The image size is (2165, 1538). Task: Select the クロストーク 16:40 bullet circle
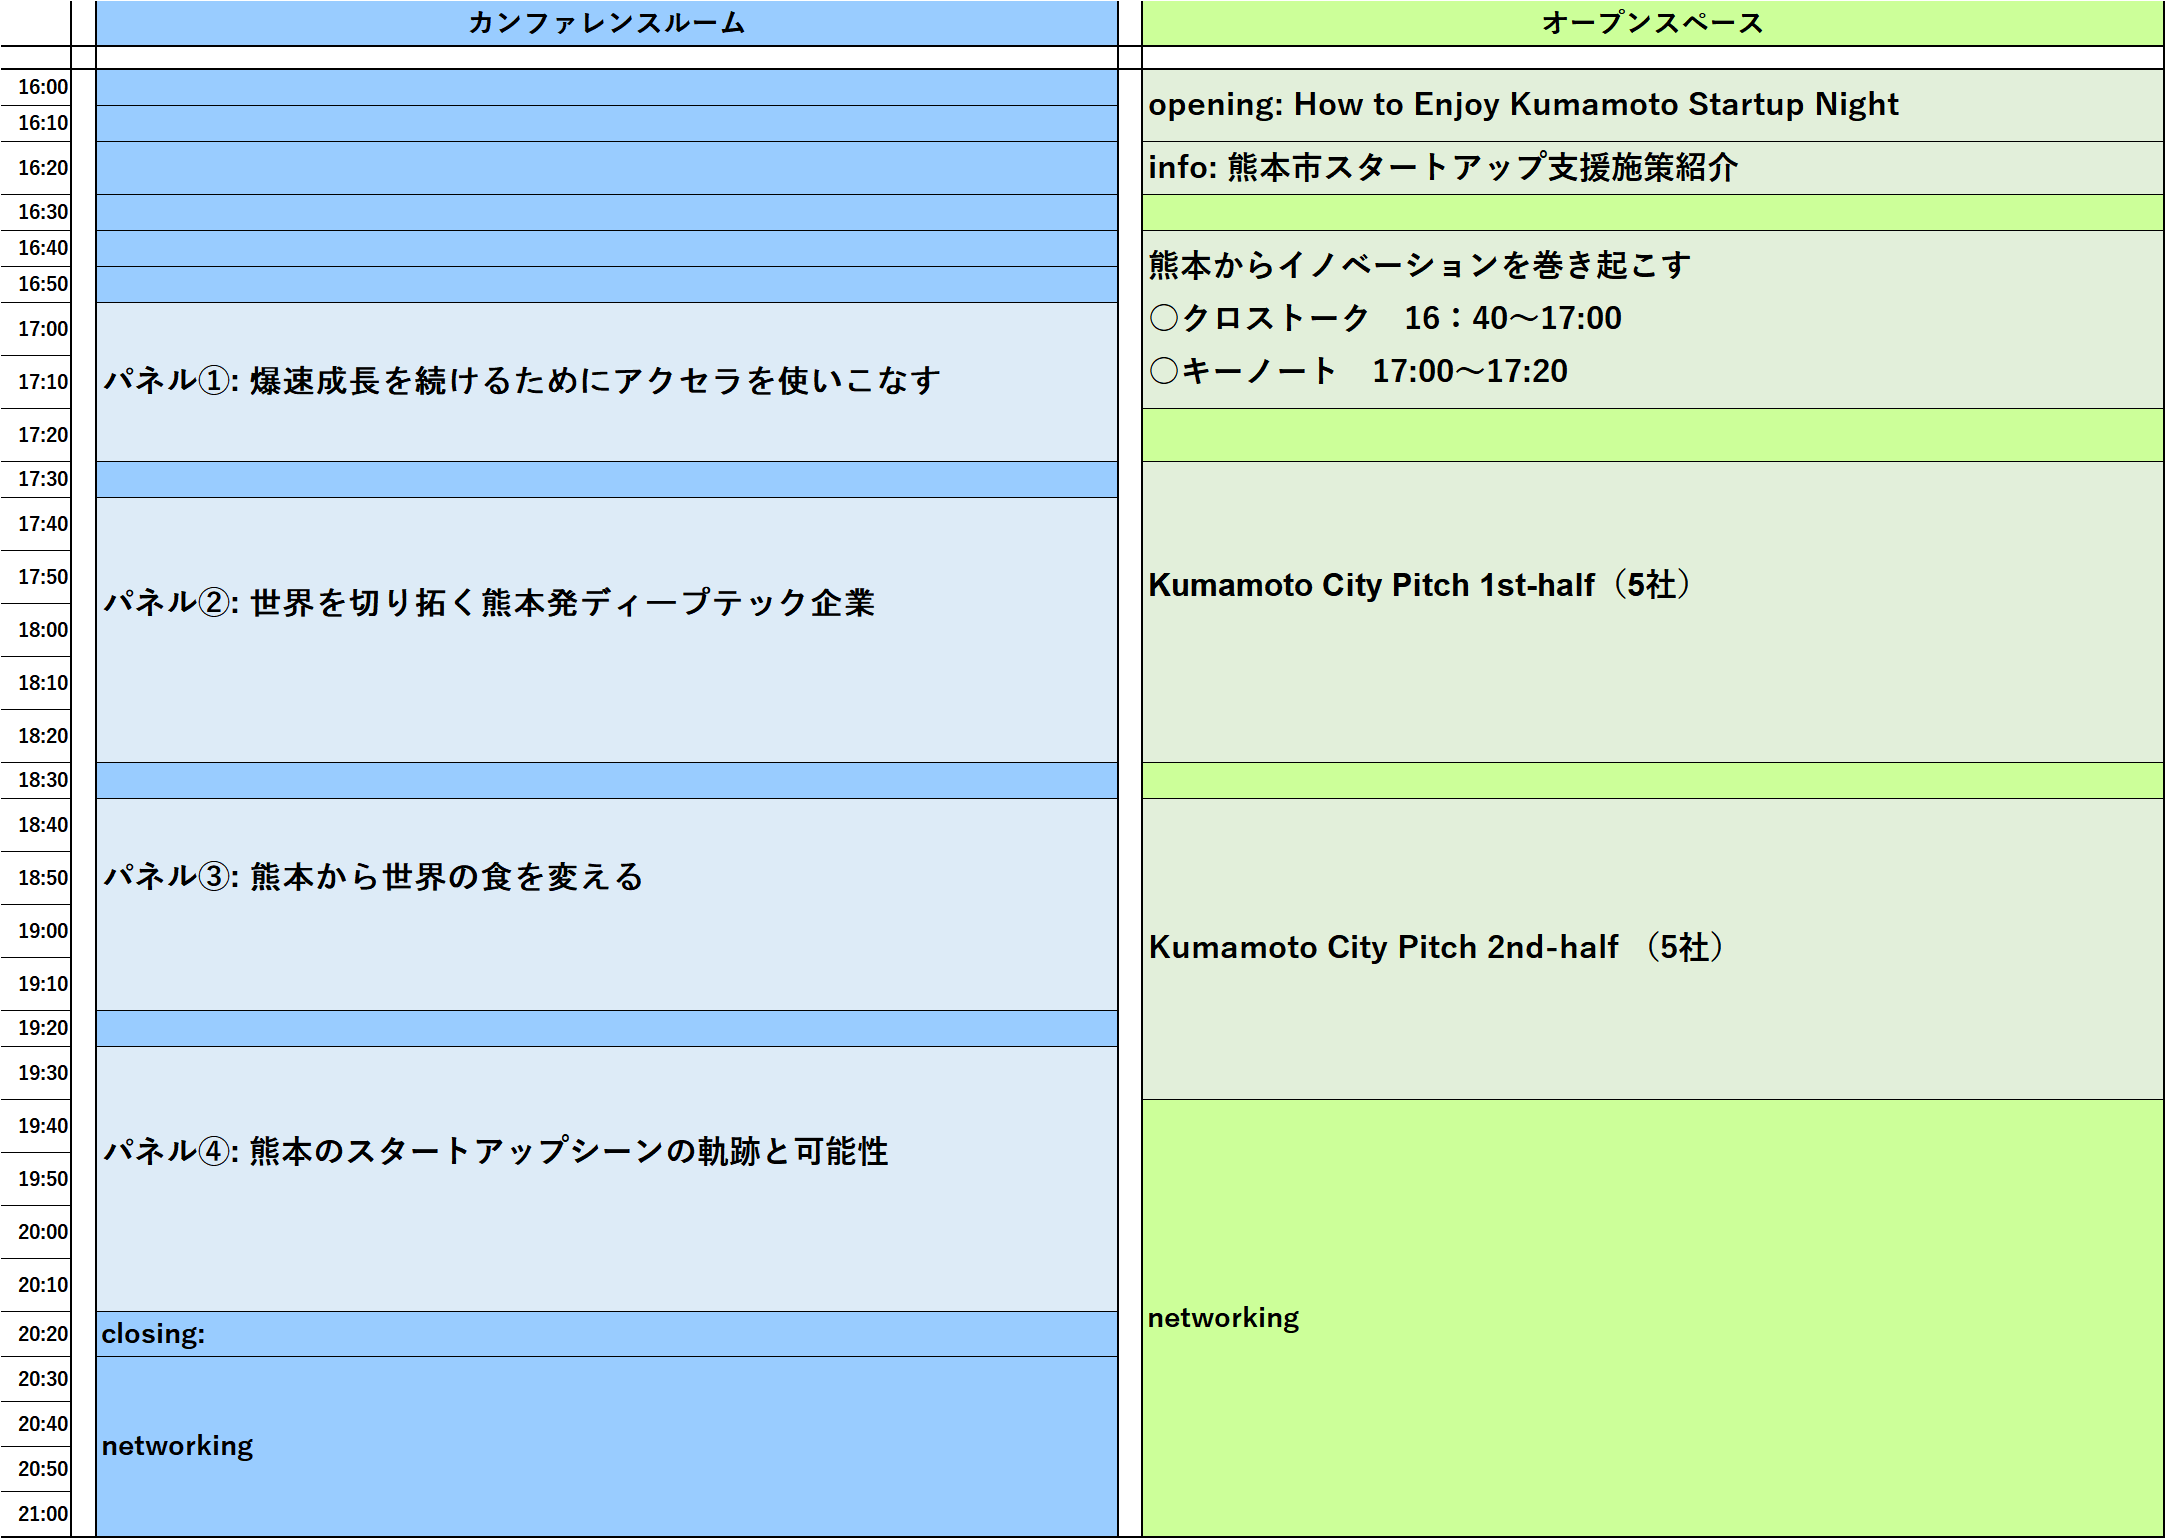[x=1164, y=318]
